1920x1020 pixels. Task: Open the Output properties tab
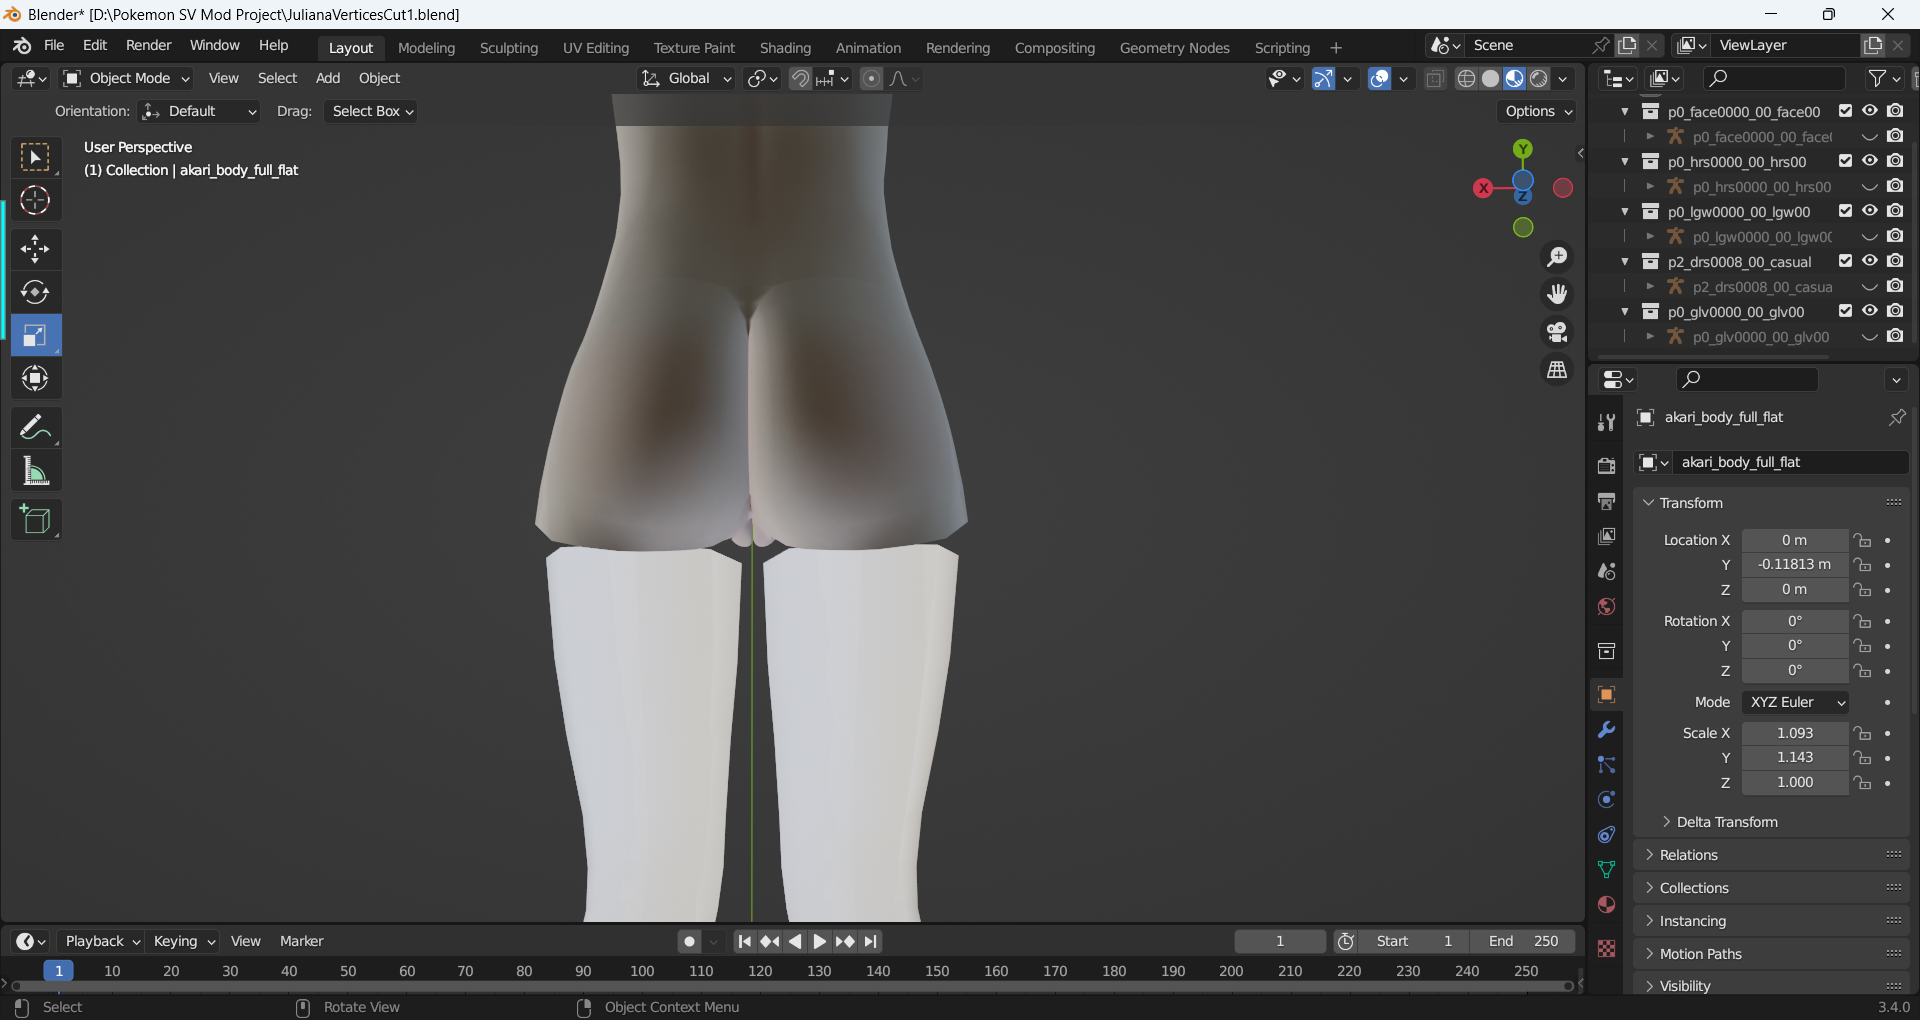coord(1607,501)
